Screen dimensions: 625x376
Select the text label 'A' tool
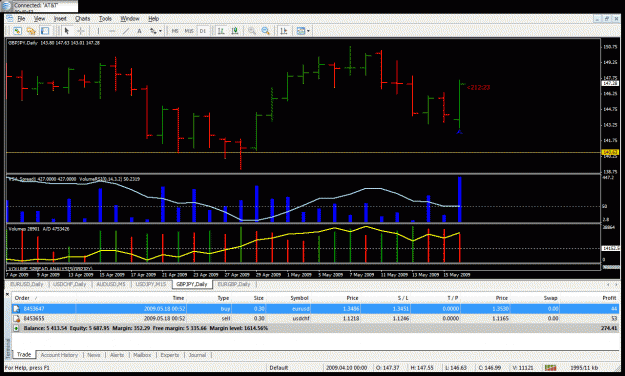tap(139, 31)
